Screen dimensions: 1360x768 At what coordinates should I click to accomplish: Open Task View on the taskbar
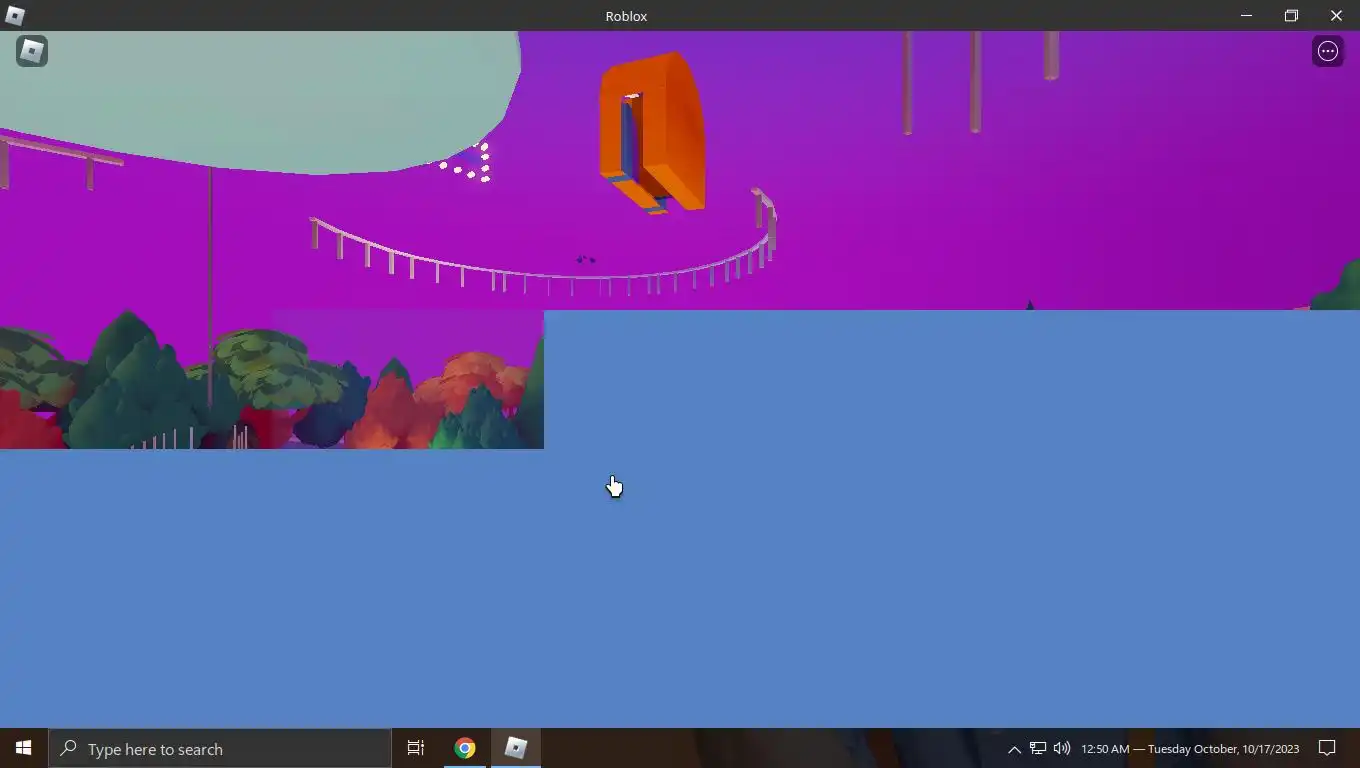[x=416, y=748]
